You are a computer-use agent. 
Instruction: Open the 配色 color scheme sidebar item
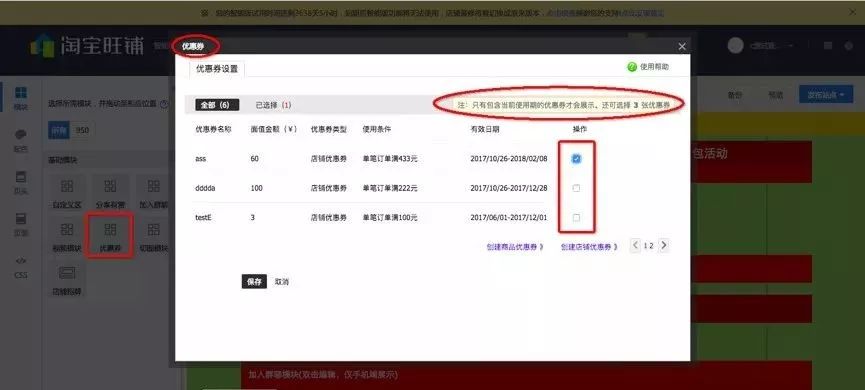coord(20,141)
